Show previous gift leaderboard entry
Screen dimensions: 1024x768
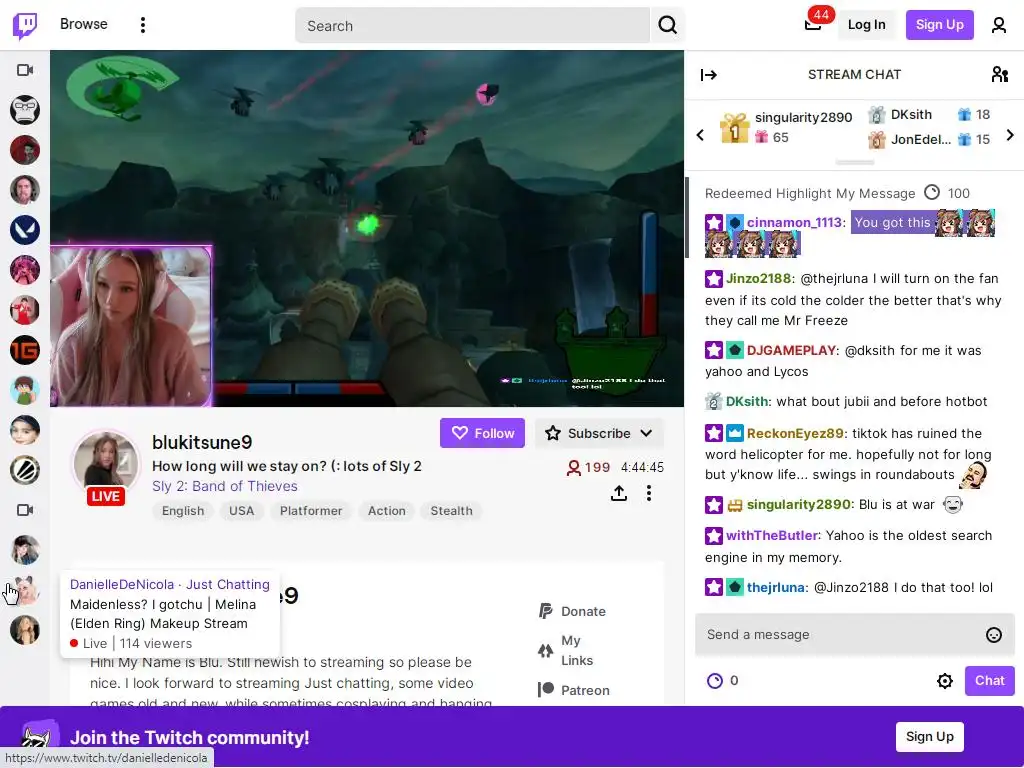click(700, 135)
